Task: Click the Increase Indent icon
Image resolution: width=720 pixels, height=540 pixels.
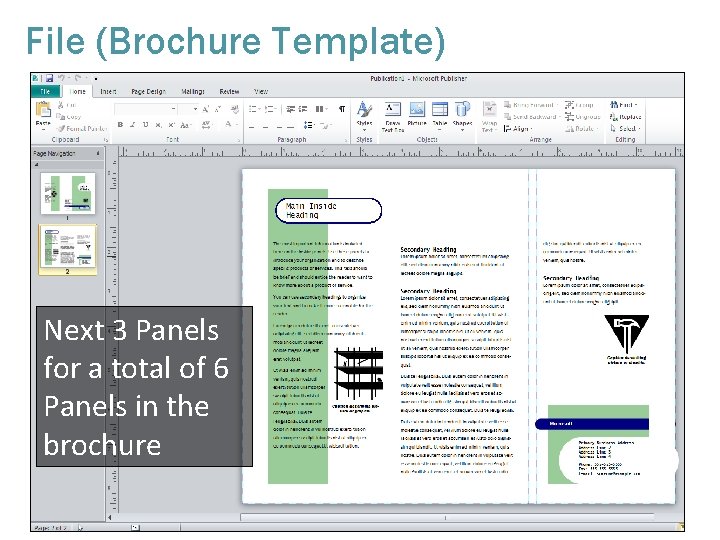Action: pyautogui.click(x=303, y=109)
